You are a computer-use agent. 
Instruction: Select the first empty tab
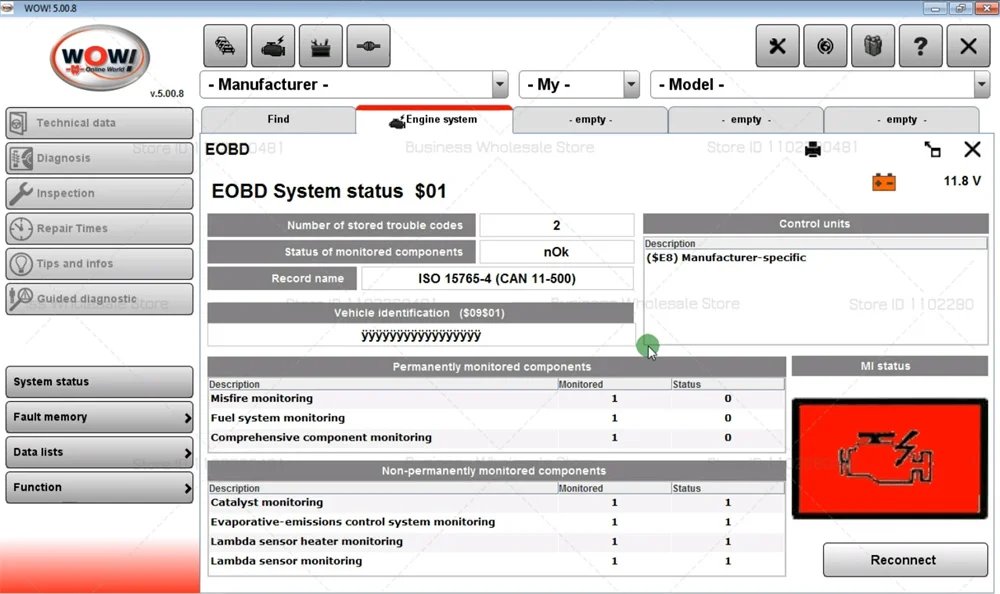coord(590,119)
